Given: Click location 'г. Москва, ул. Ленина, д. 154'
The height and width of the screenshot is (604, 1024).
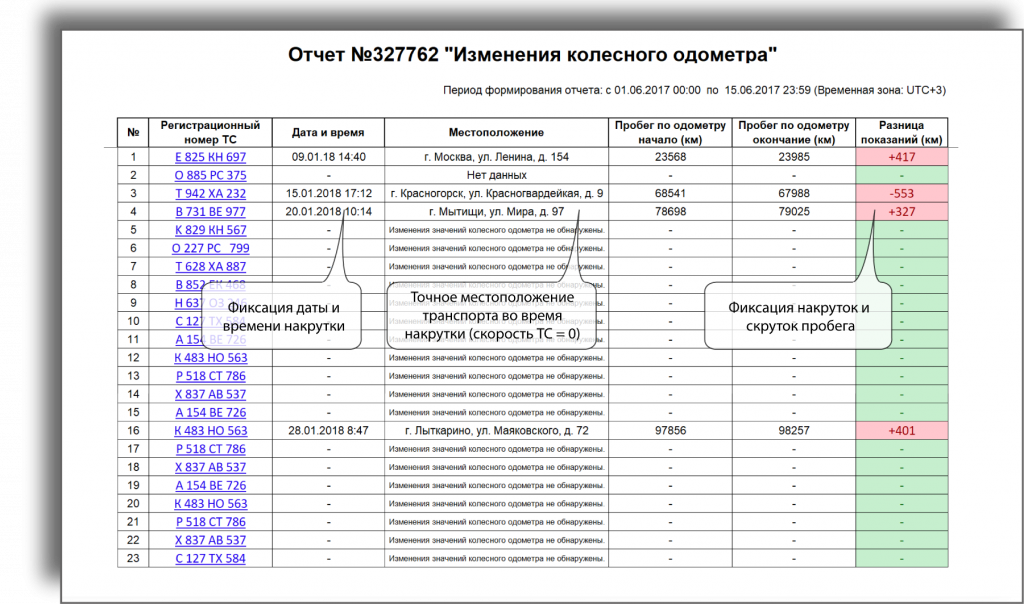Looking at the screenshot, I should pos(496,157).
